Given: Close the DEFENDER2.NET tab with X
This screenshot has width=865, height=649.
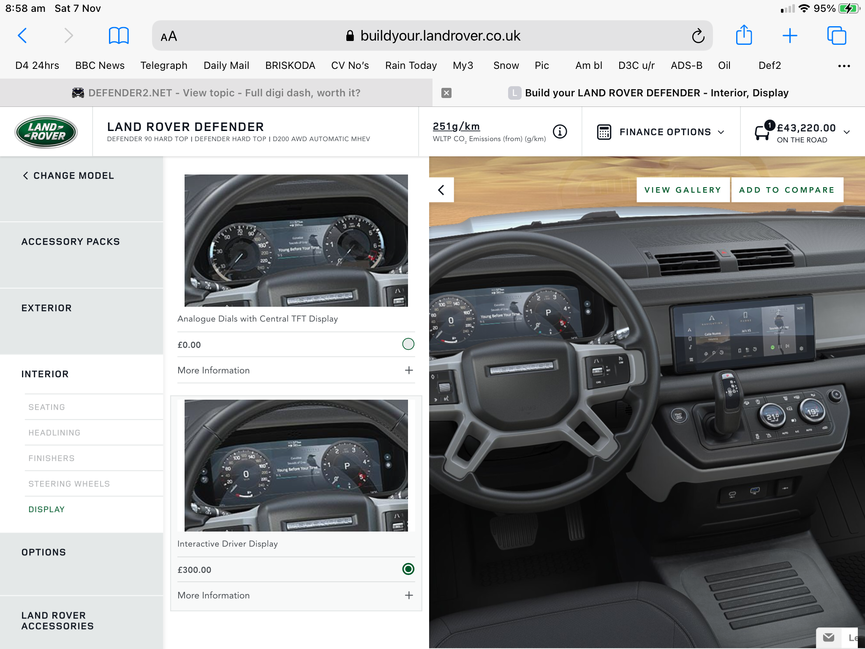Looking at the screenshot, I should coord(446,93).
